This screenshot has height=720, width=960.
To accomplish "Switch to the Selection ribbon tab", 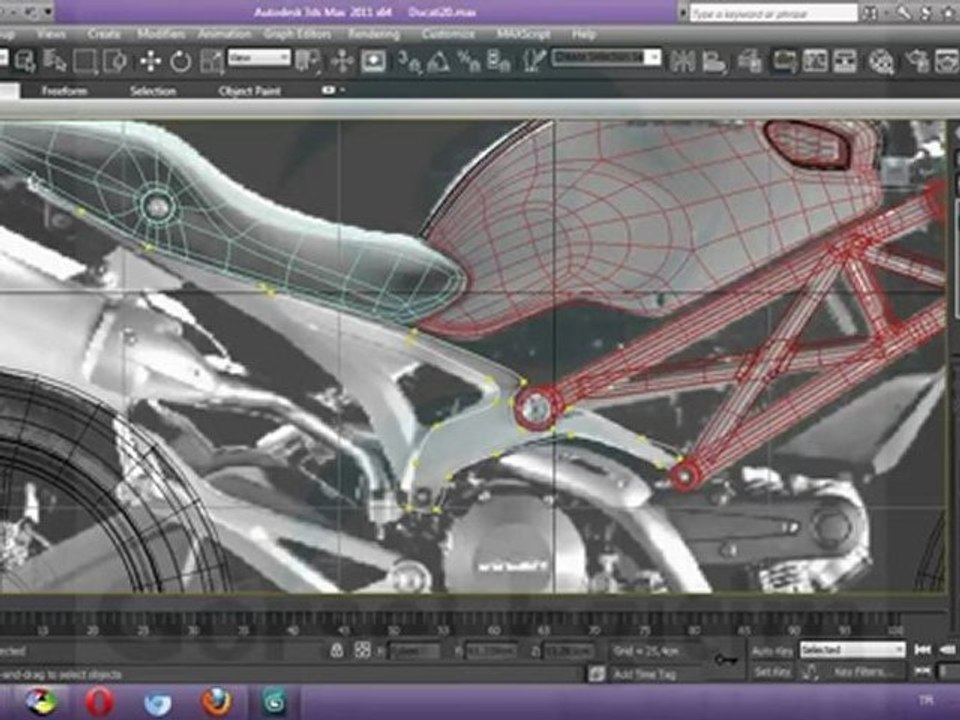I will tap(153, 91).
